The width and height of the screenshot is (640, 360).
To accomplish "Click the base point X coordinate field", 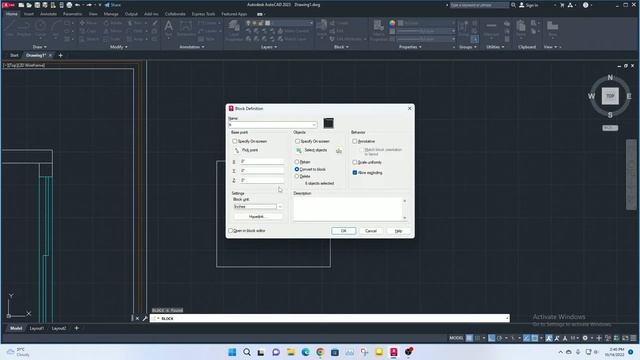I will pyautogui.click(x=262, y=162).
